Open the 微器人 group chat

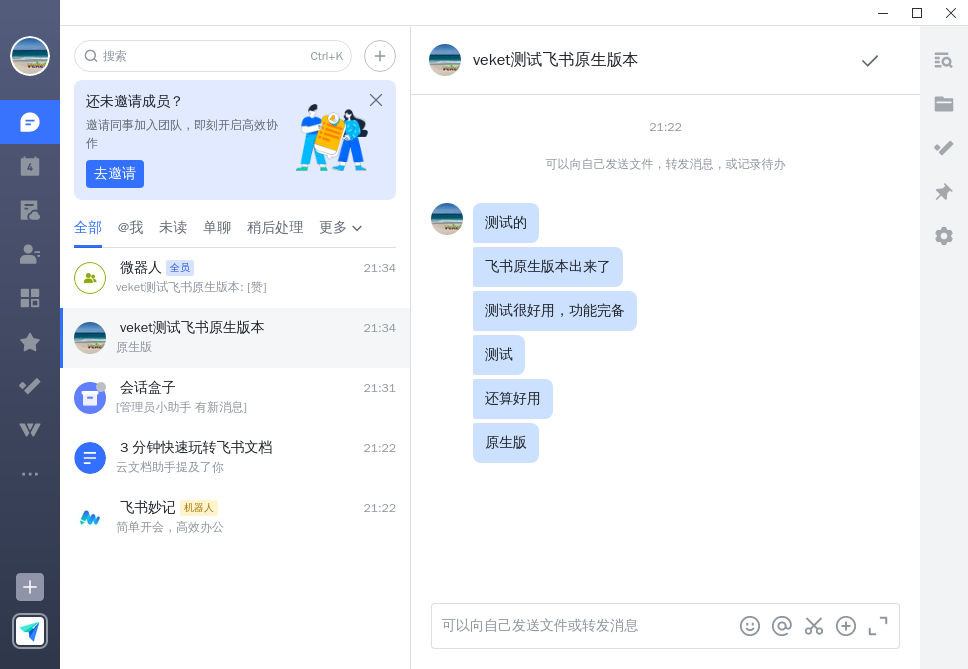tap(235, 277)
